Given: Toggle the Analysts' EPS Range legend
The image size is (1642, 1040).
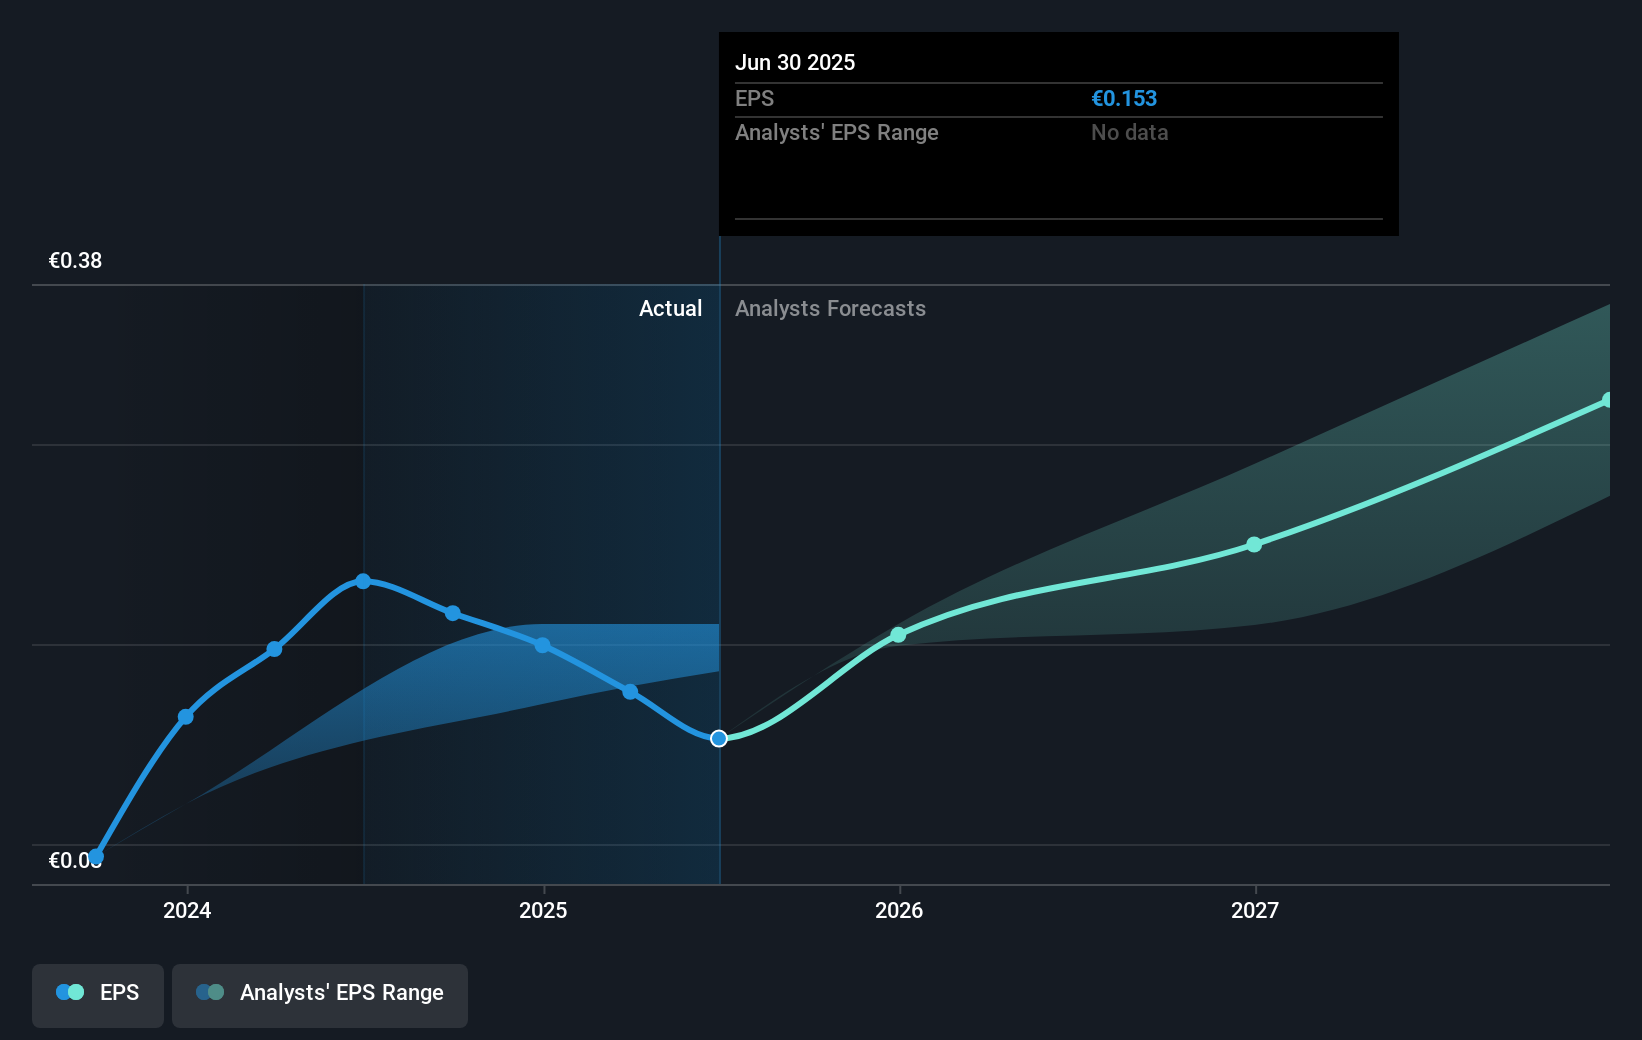Looking at the screenshot, I should (320, 995).
